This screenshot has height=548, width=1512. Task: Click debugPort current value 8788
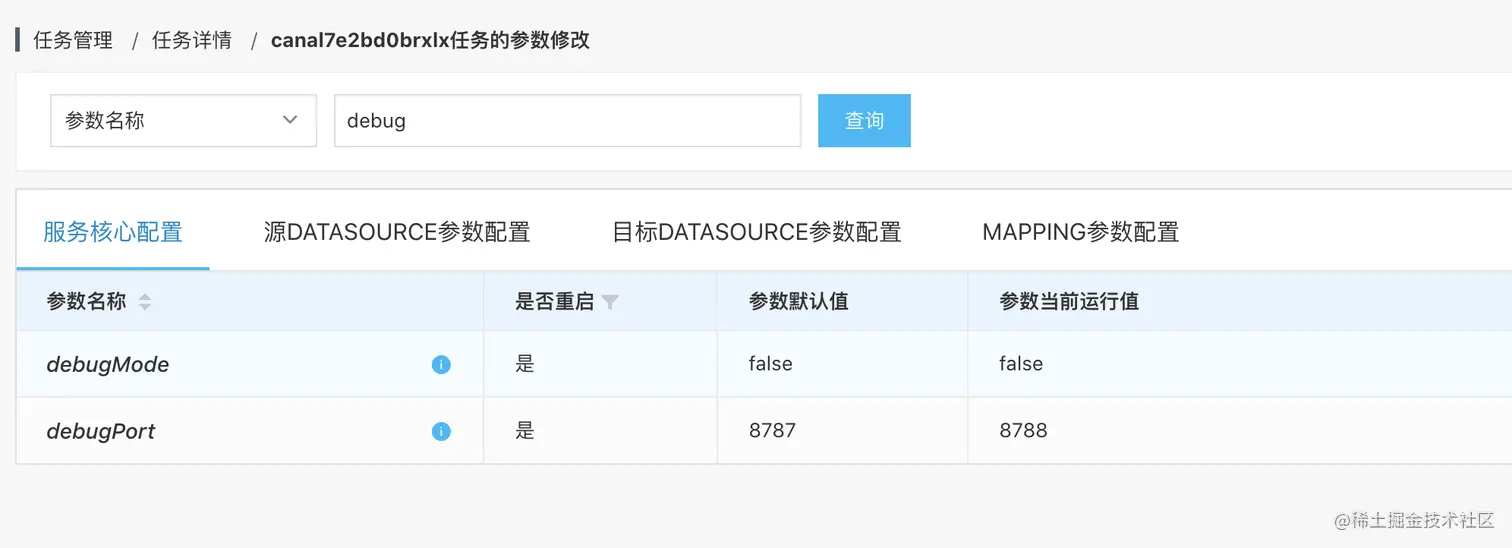pyautogui.click(x=1024, y=431)
